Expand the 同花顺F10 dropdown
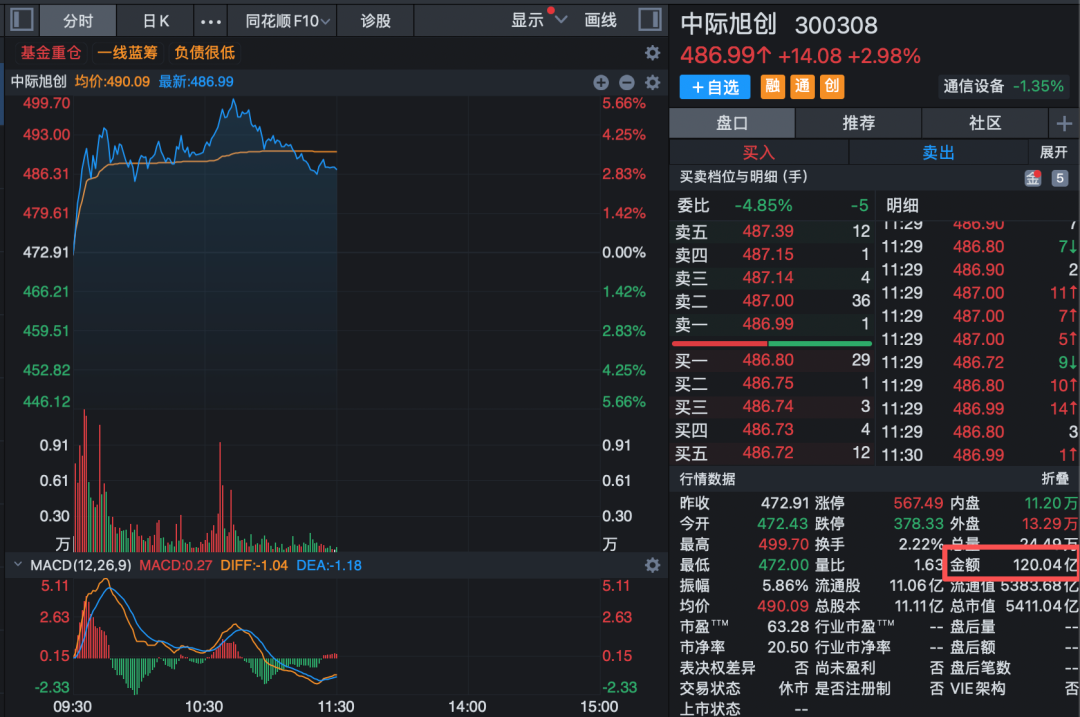The height and width of the screenshot is (717, 1080). point(281,20)
